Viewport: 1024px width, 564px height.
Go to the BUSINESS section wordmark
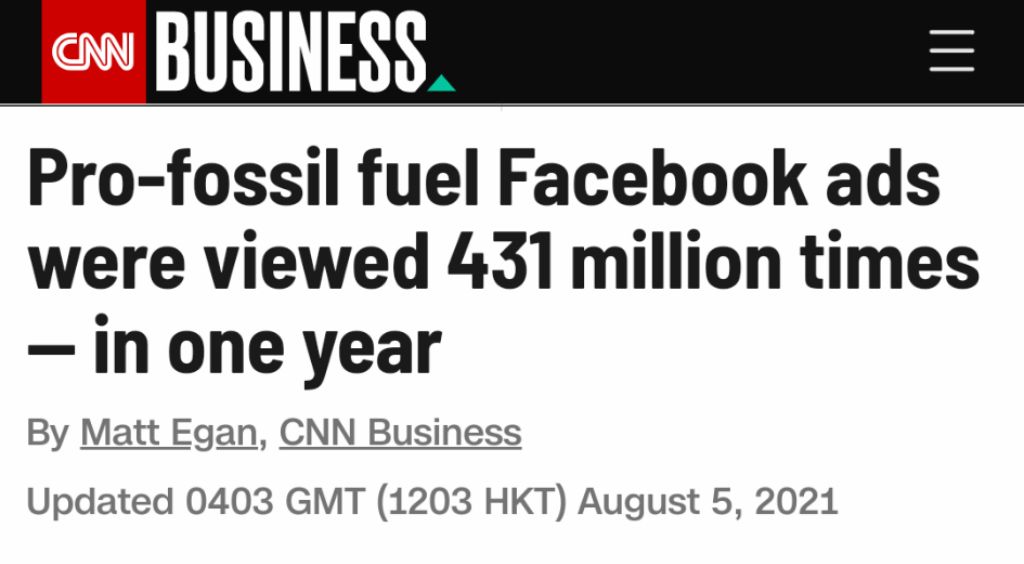292,52
